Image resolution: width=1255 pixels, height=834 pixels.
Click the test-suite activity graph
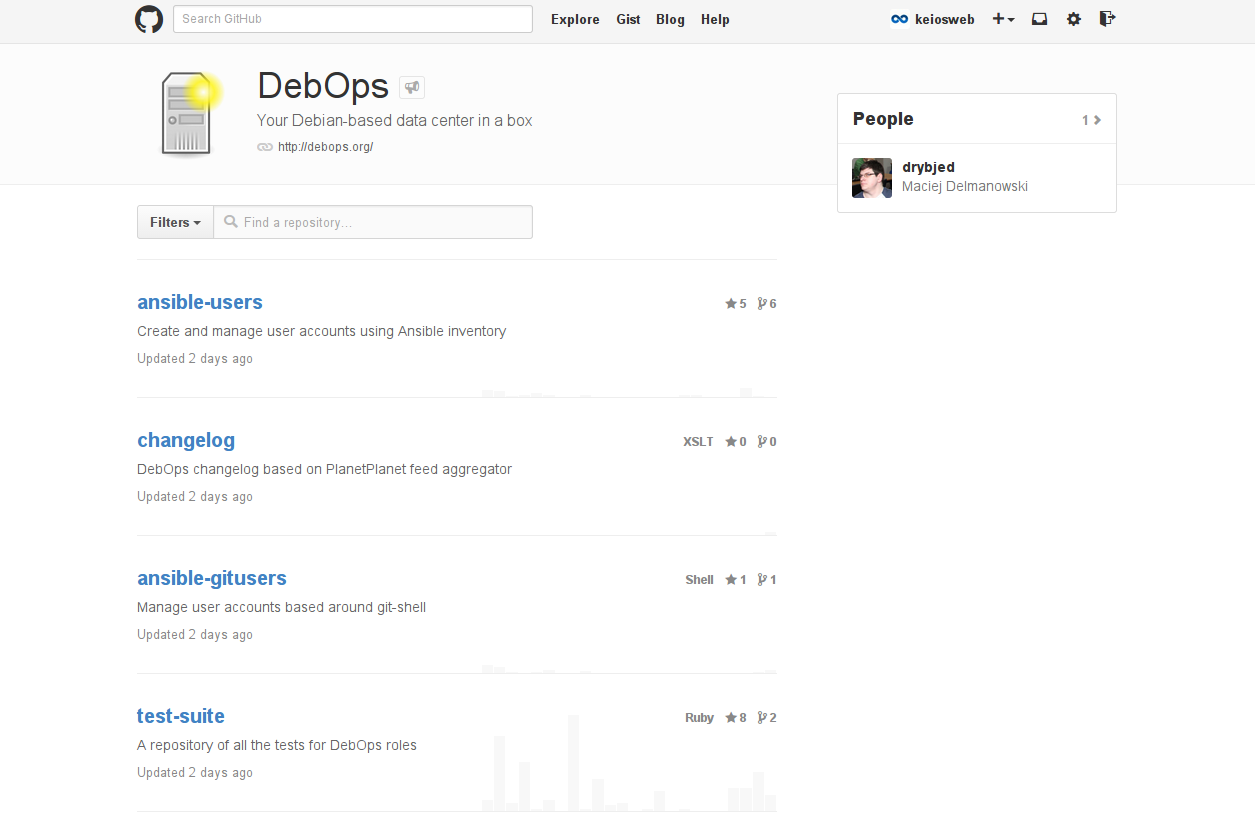[x=628, y=762]
